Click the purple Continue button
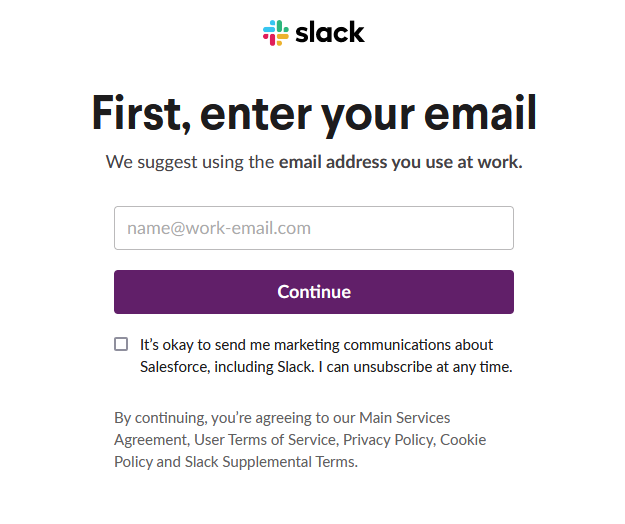Screen dimensions: 625x524 [x=314, y=292]
